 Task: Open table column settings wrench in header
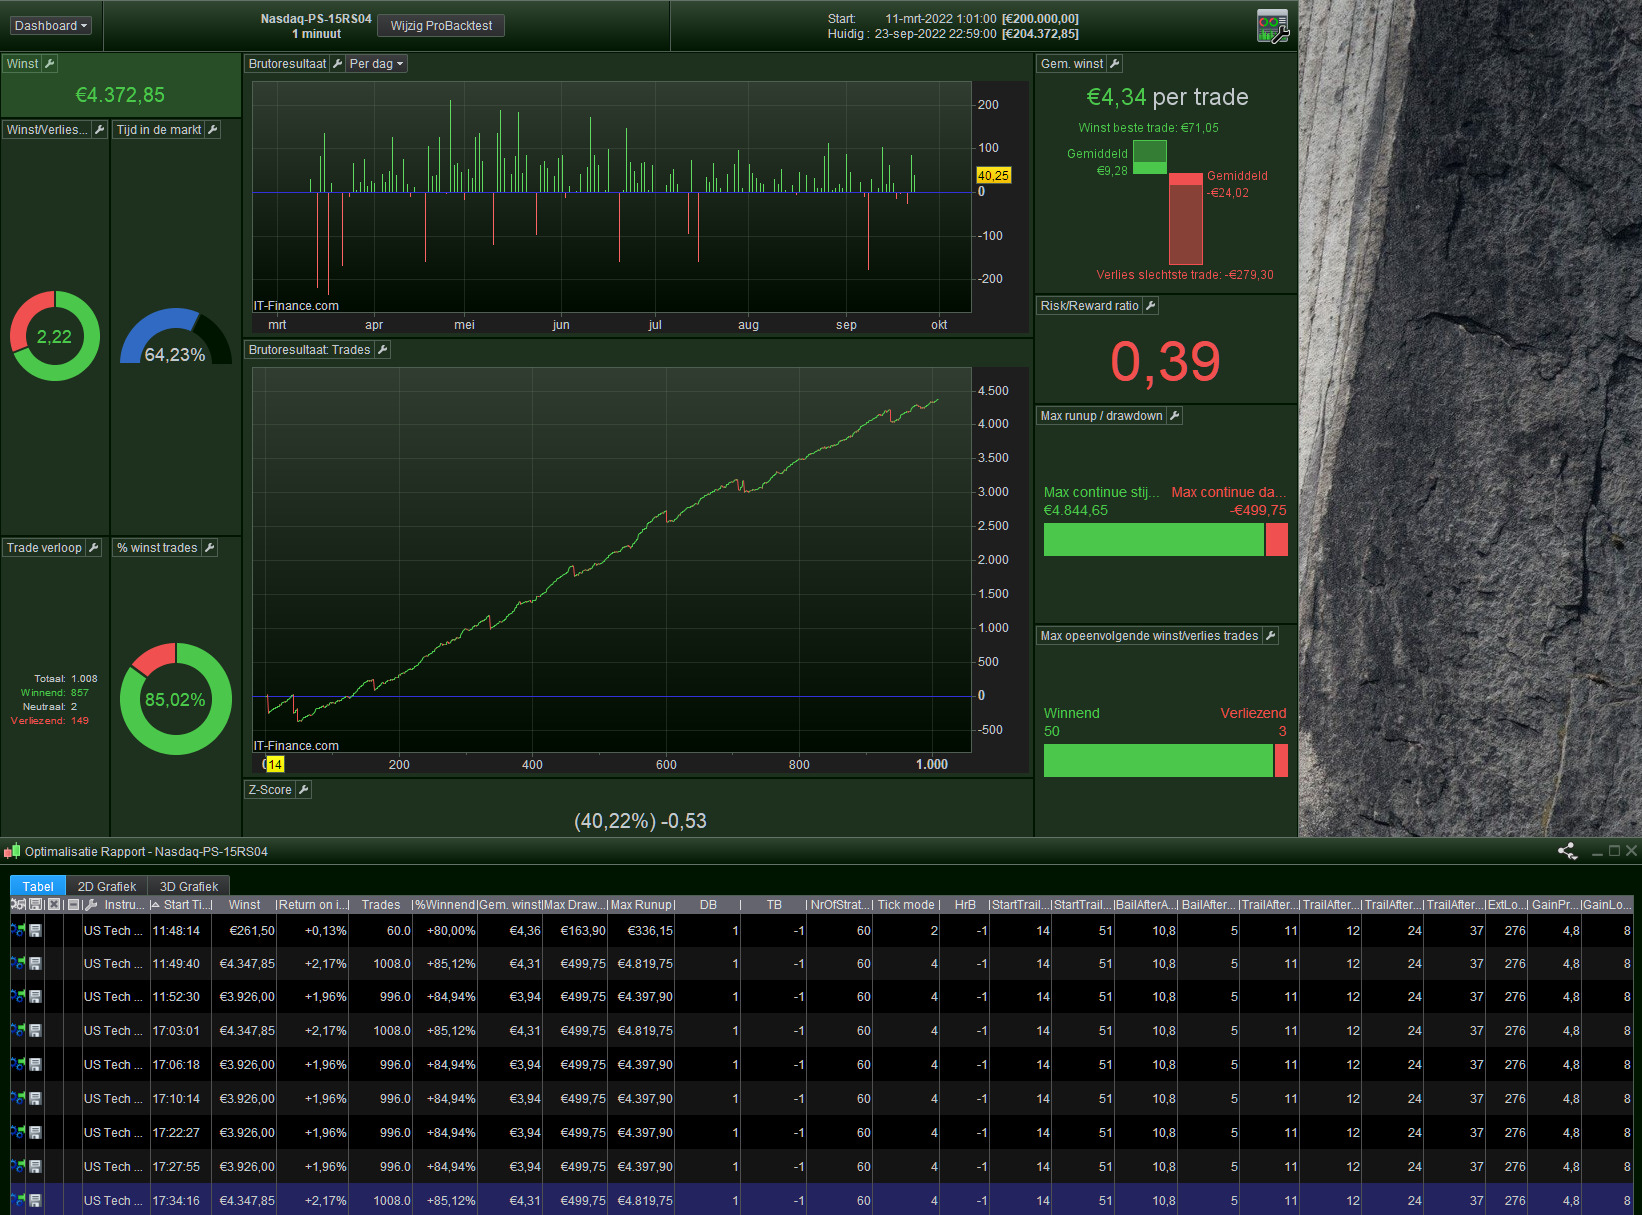click(x=91, y=905)
